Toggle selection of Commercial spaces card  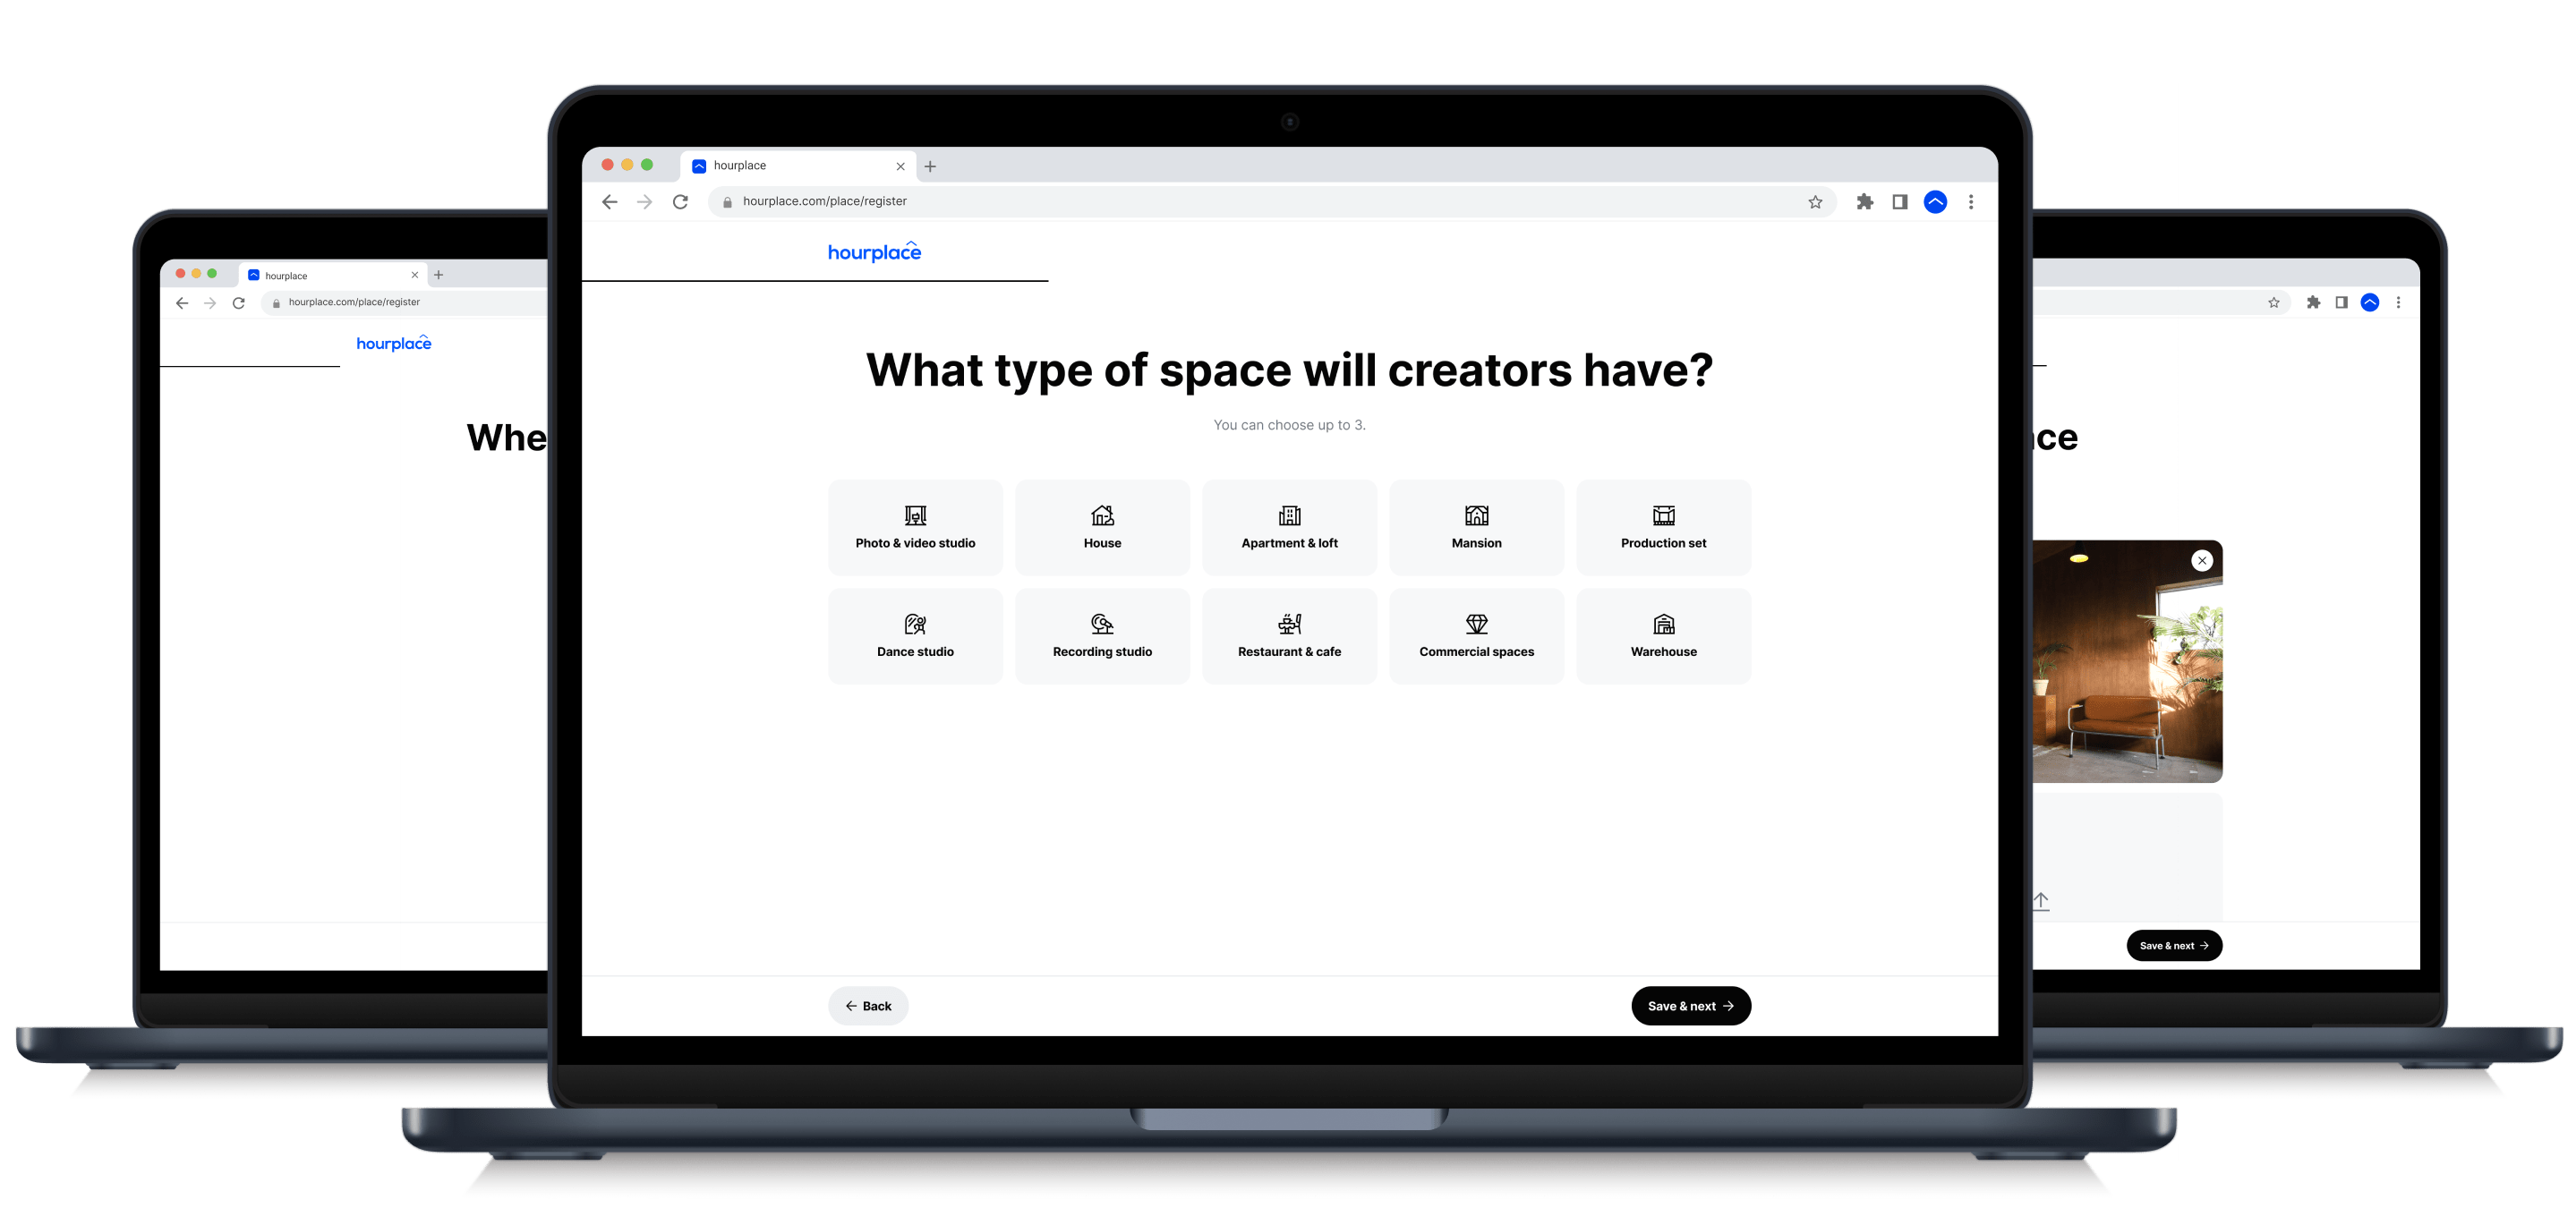tap(1477, 635)
